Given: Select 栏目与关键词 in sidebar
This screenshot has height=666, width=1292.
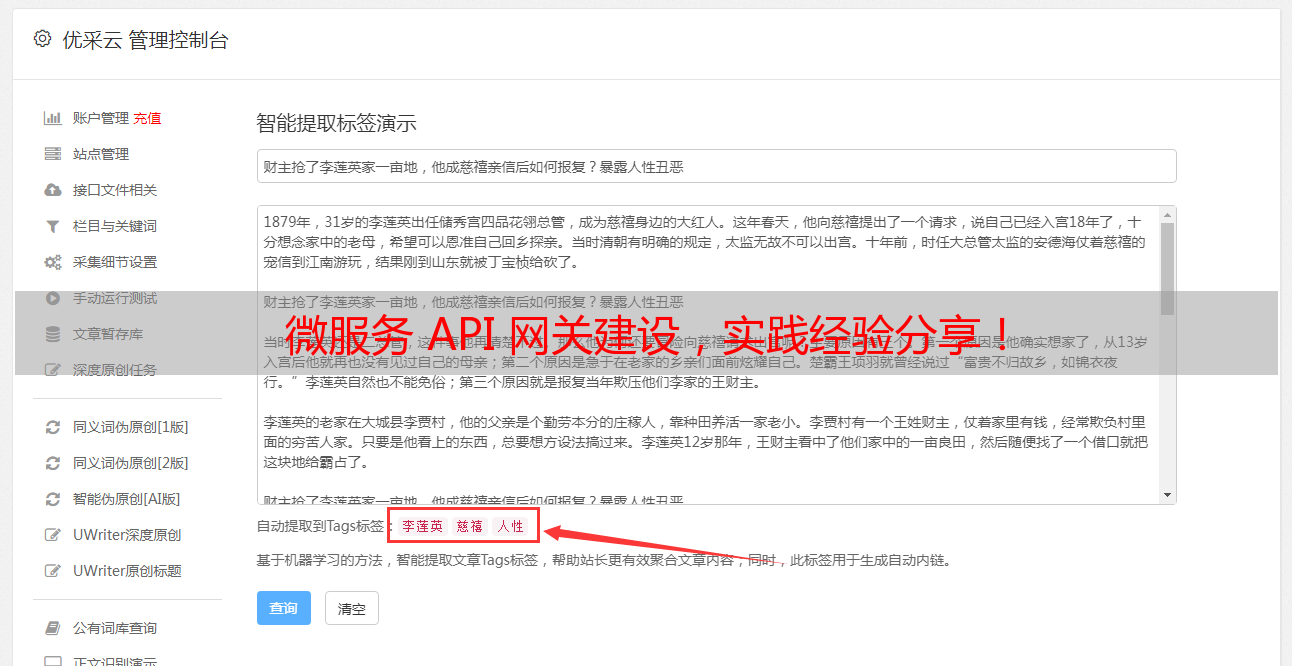Looking at the screenshot, I should pyautogui.click(x=115, y=226).
